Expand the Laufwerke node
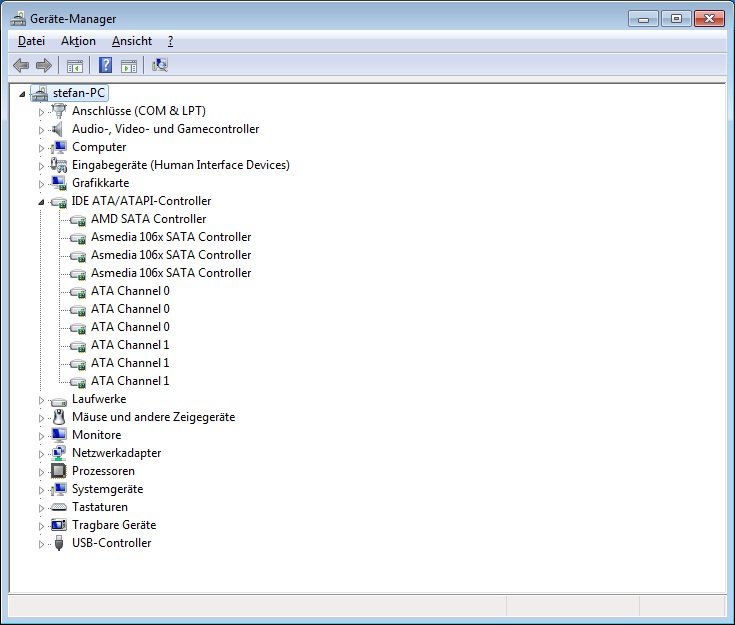The width and height of the screenshot is (735, 625). [x=41, y=400]
